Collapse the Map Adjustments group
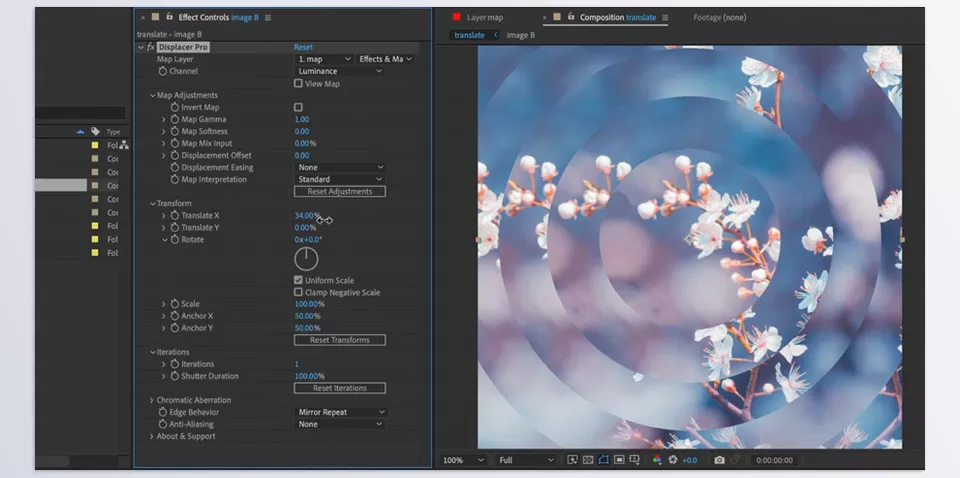This screenshot has width=960, height=478. (153, 95)
